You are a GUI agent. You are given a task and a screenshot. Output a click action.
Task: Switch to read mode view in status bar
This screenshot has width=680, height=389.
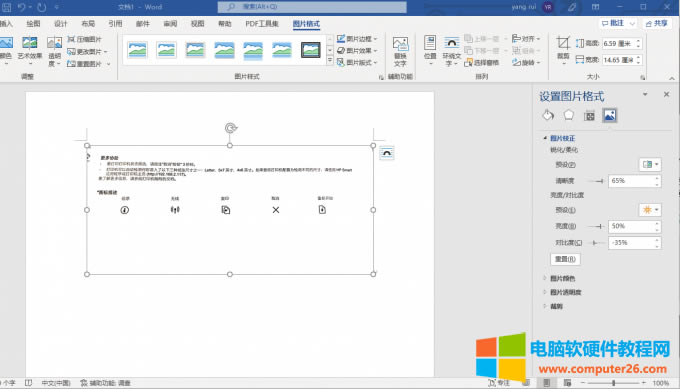click(x=526, y=383)
